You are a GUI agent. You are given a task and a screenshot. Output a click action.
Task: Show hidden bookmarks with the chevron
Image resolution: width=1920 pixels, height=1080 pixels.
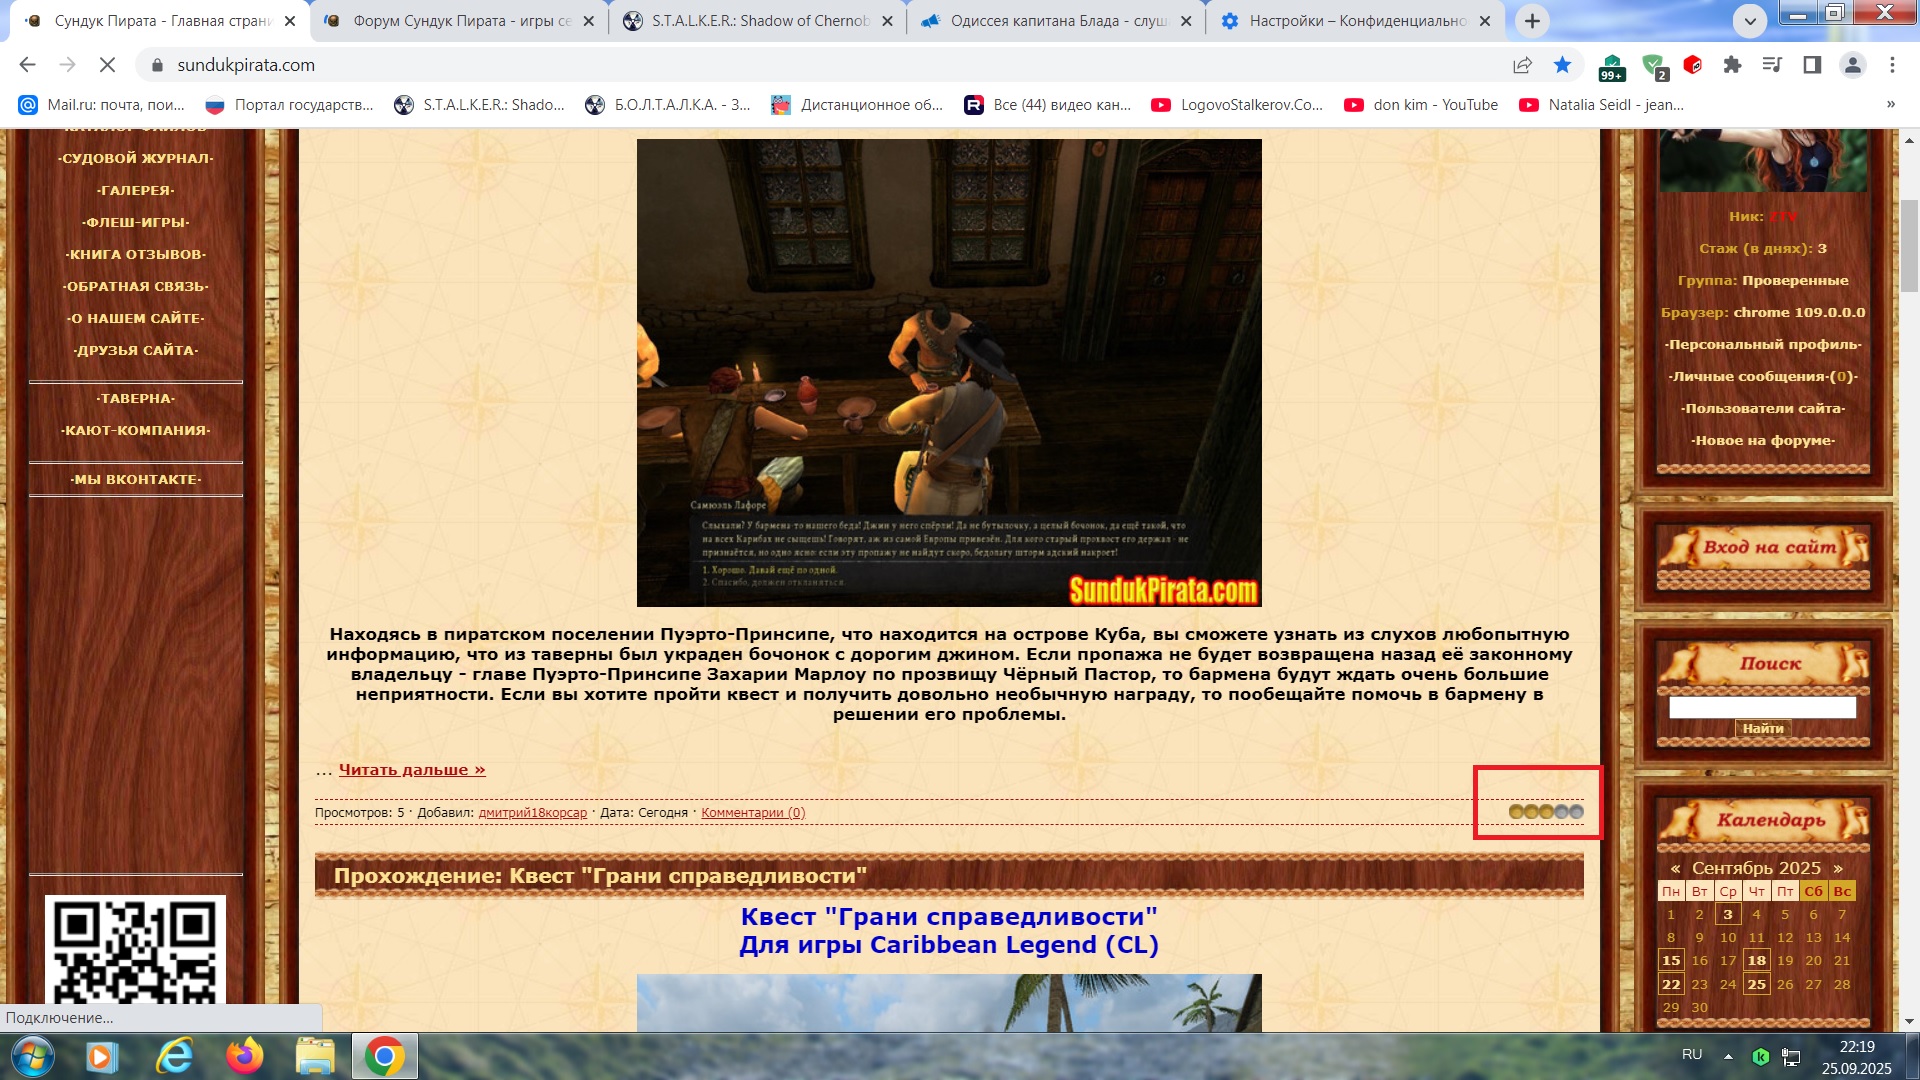click(1890, 104)
